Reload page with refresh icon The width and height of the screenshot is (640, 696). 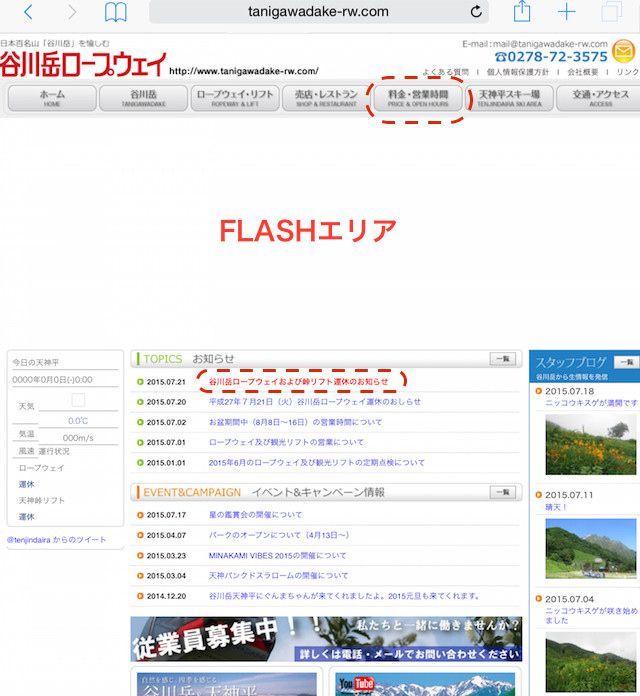pyautogui.click(x=476, y=12)
